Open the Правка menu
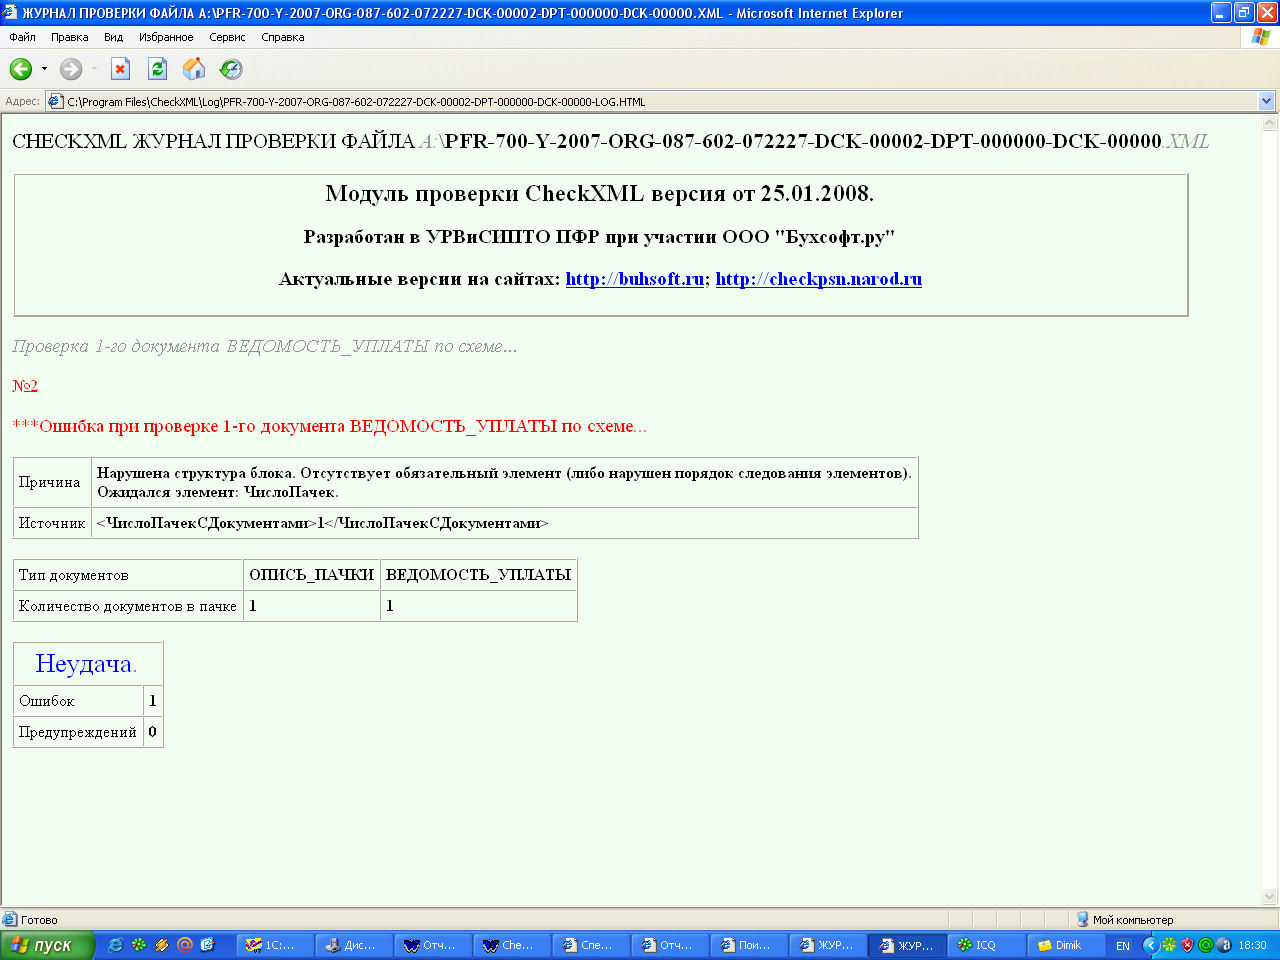1280x960 pixels. pyautogui.click(x=70, y=37)
